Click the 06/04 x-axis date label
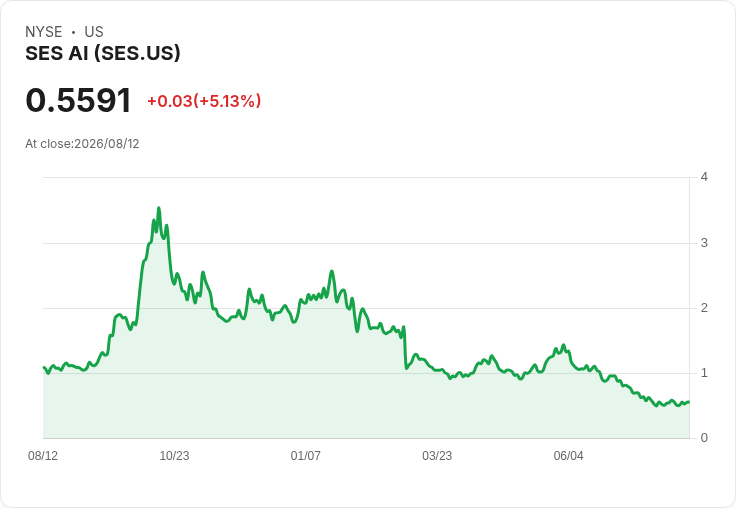The image size is (736, 508). click(x=568, y=455)
